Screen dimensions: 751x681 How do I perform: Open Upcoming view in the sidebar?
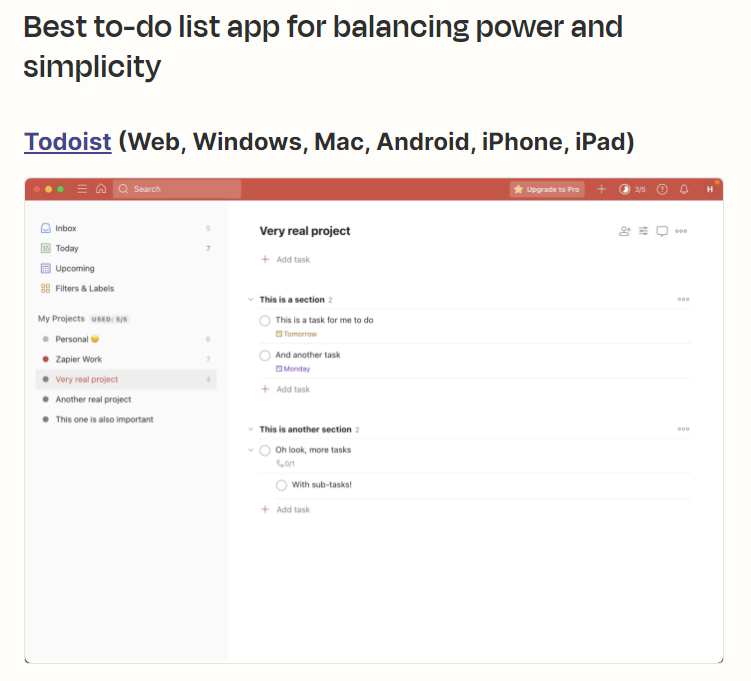click(126, 268)
